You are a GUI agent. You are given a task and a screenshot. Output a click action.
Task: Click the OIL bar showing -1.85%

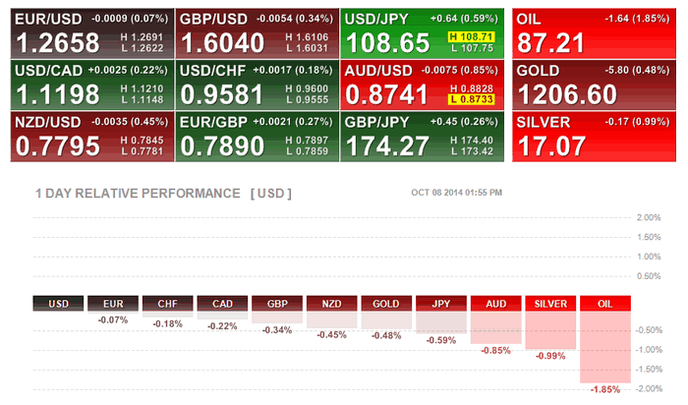coord(606,347)
